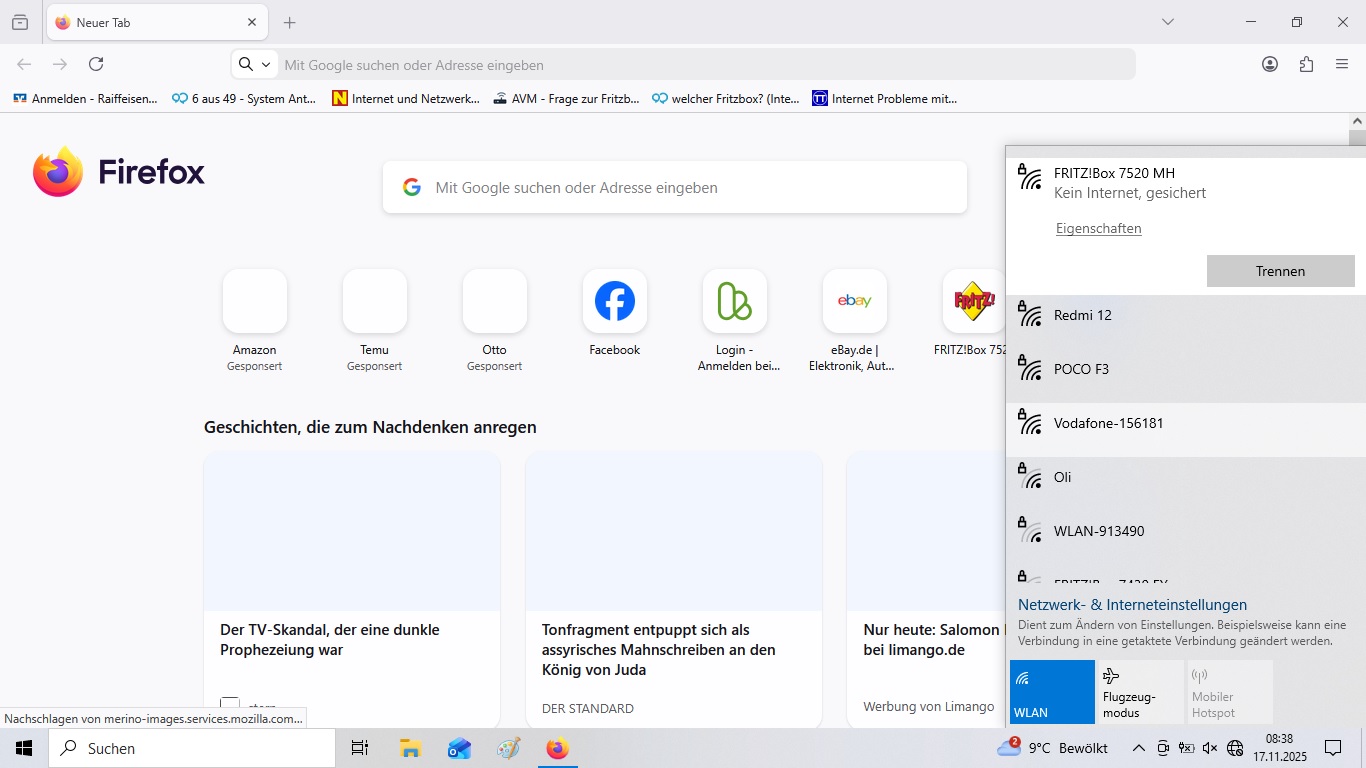Viewport: 1366px width, 768px height.
Task: Open the weather widget 9°C Bewölkt
Action: (1053, 748)
